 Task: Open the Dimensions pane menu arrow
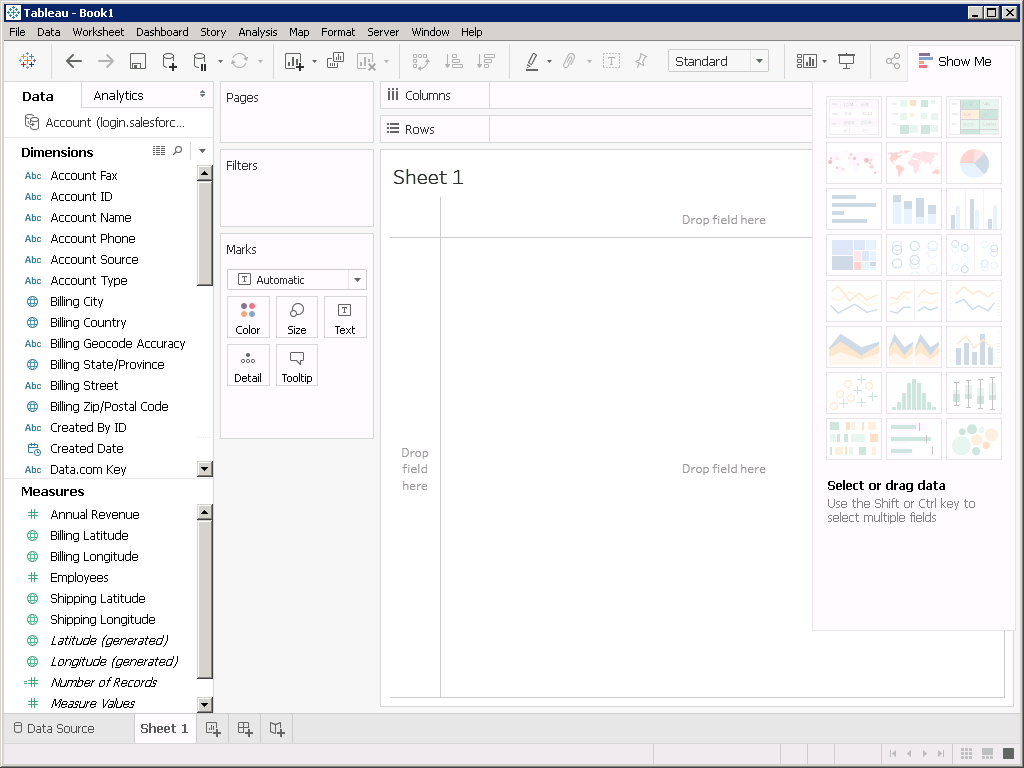tap(202, 151)
